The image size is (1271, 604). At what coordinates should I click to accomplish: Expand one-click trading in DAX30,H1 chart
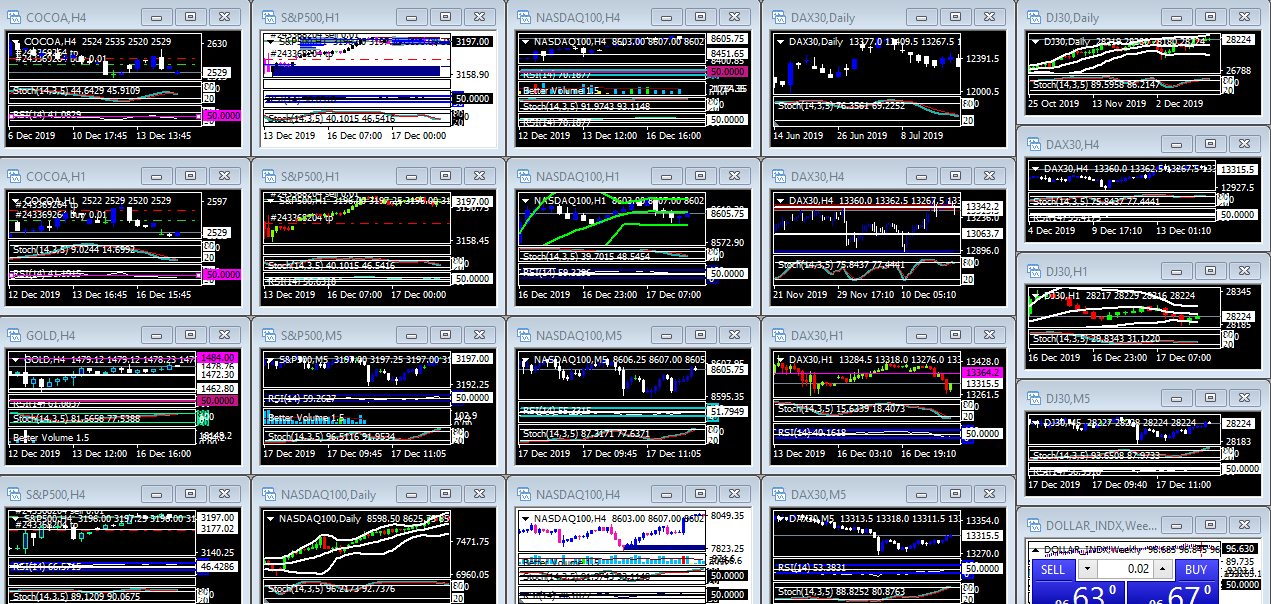click(779, 360)
